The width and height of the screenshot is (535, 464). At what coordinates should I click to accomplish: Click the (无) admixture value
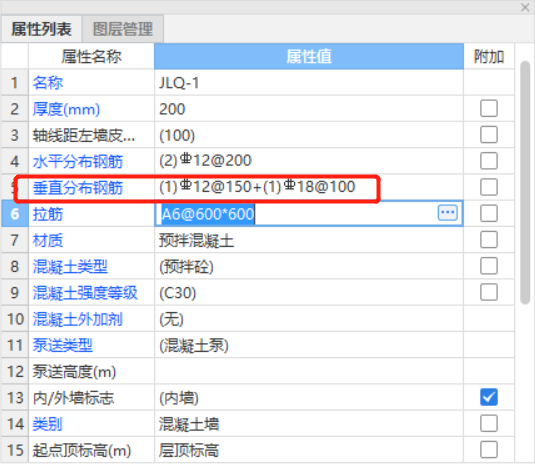tap(309, 319)
